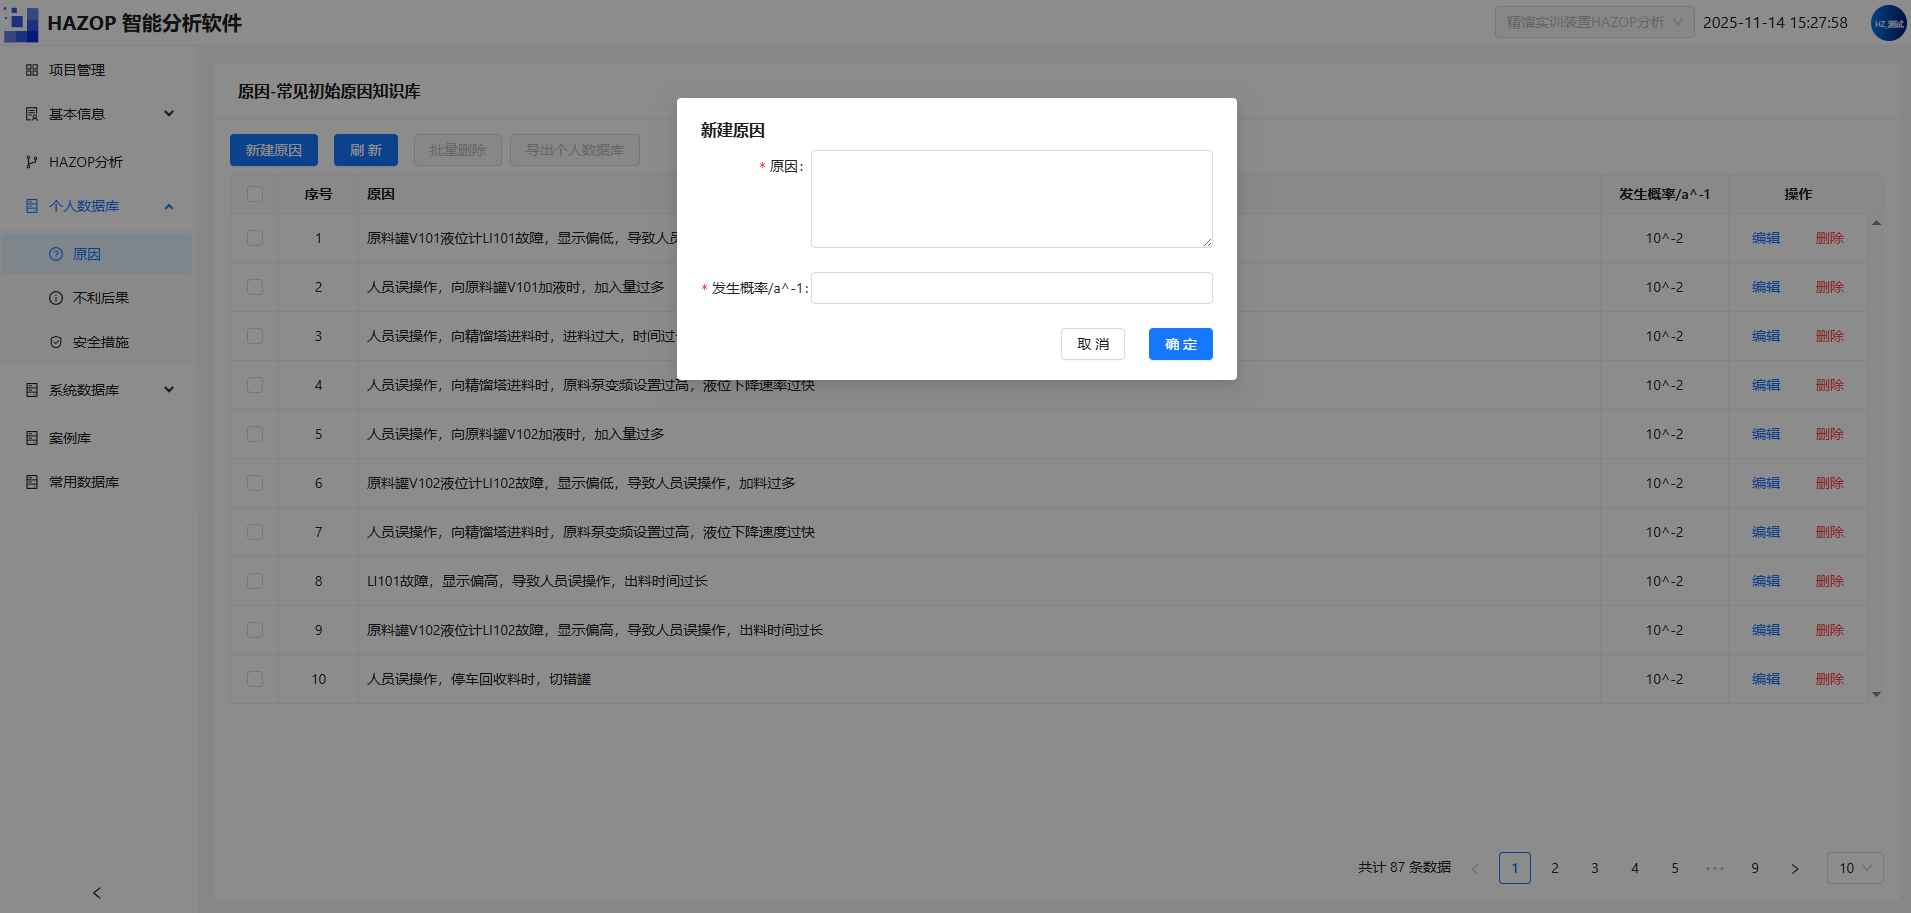The width and height of the screenshot is (1911, 913).
Task: Tick the checkbox for row 10
Action: 255,679
